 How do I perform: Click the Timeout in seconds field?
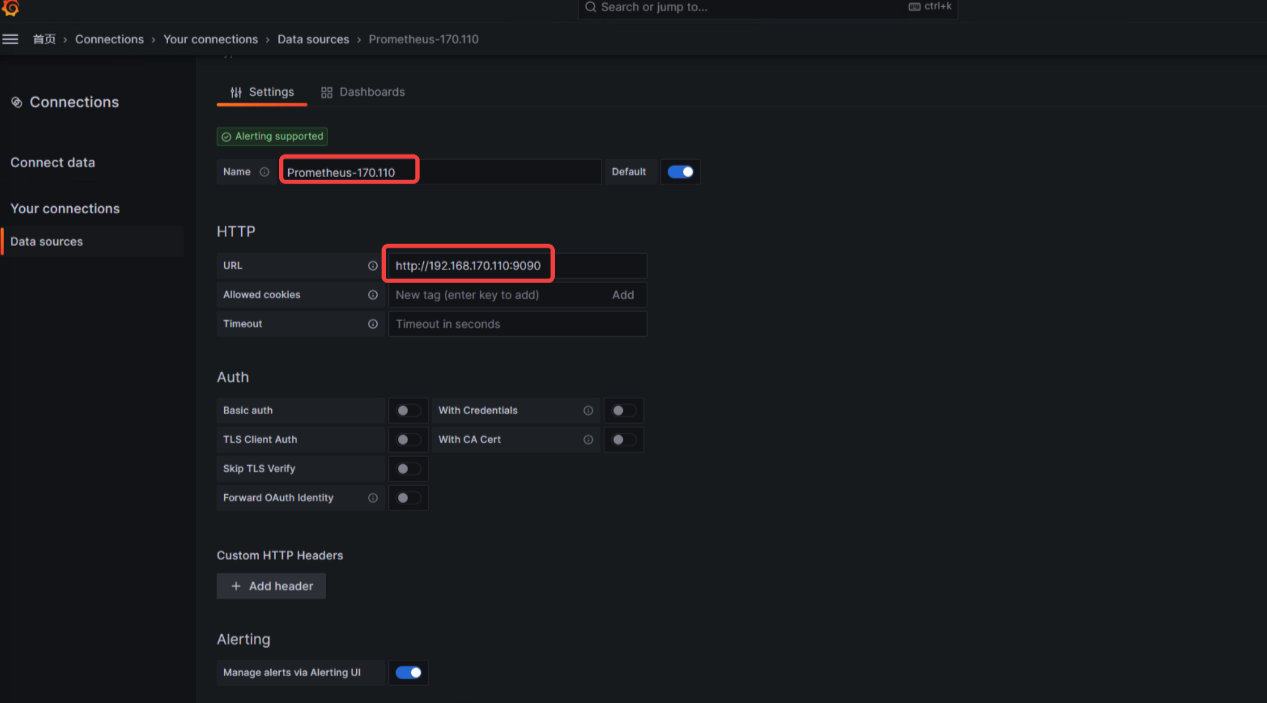point(517,324)
